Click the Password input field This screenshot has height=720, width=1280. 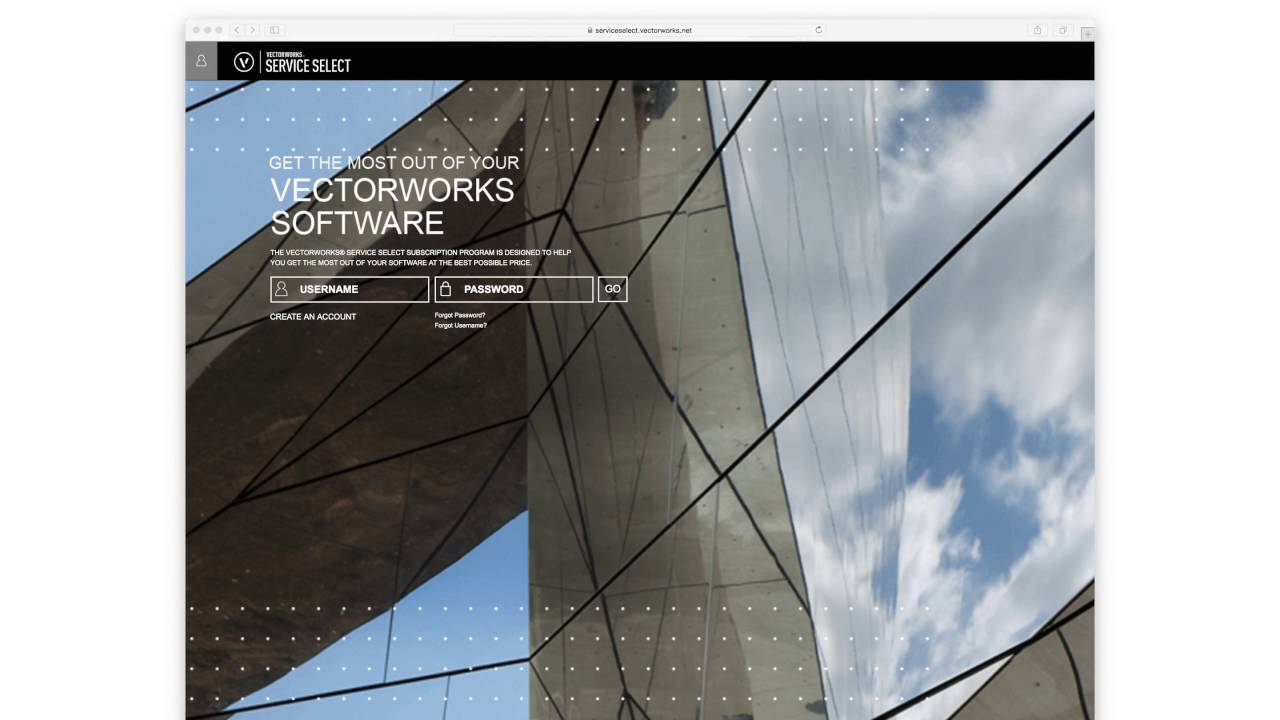pyautogui.click(x=514, y=289)
